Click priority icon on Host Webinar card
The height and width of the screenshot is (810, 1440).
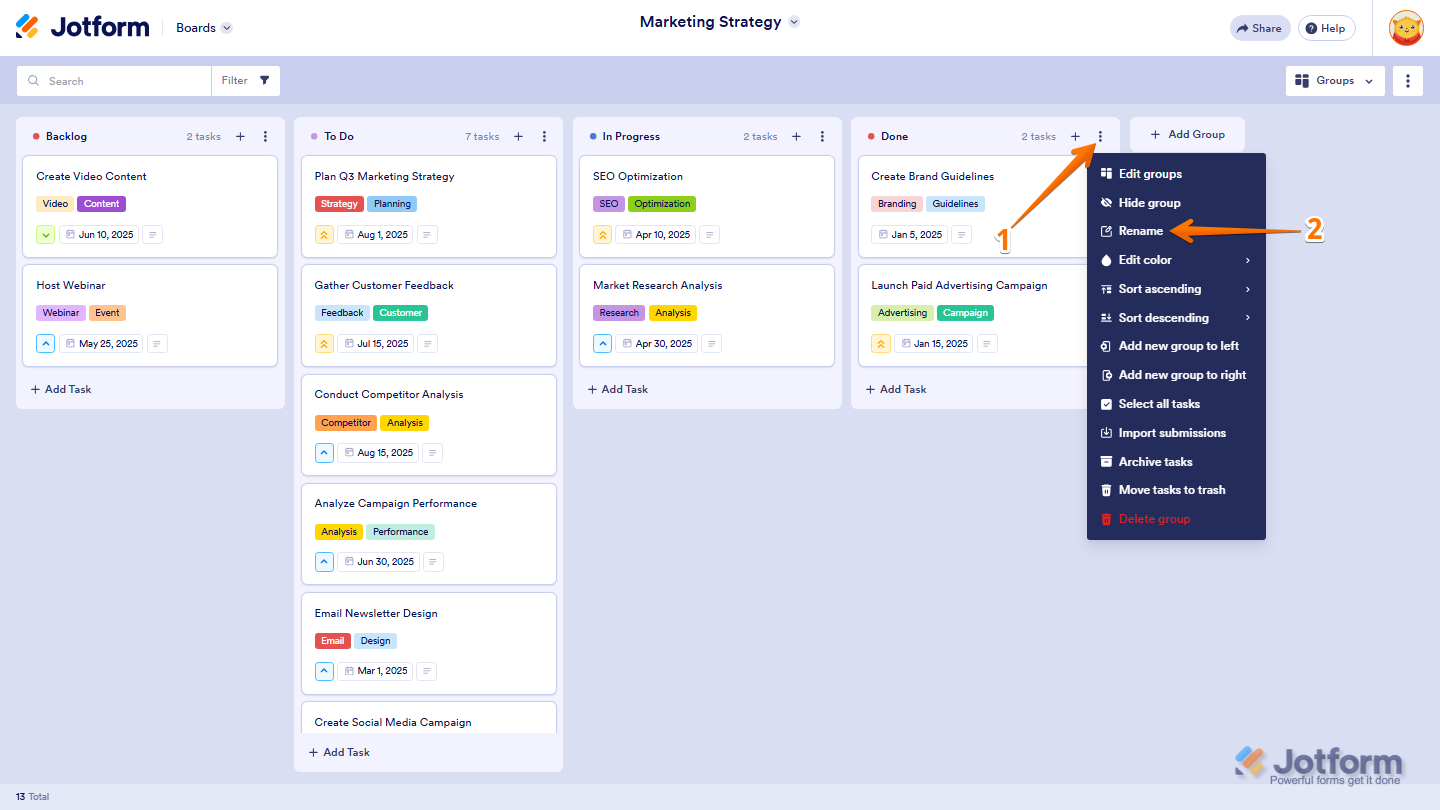[46, 344]
